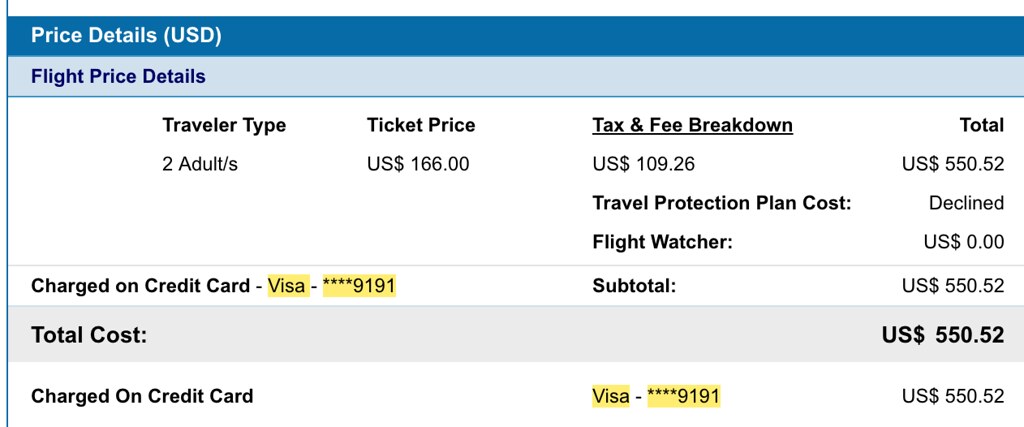Click the Traveler Type column header
Image resolution: width=1024 pixels, height=427 pixels.
[x=224, y=125]
